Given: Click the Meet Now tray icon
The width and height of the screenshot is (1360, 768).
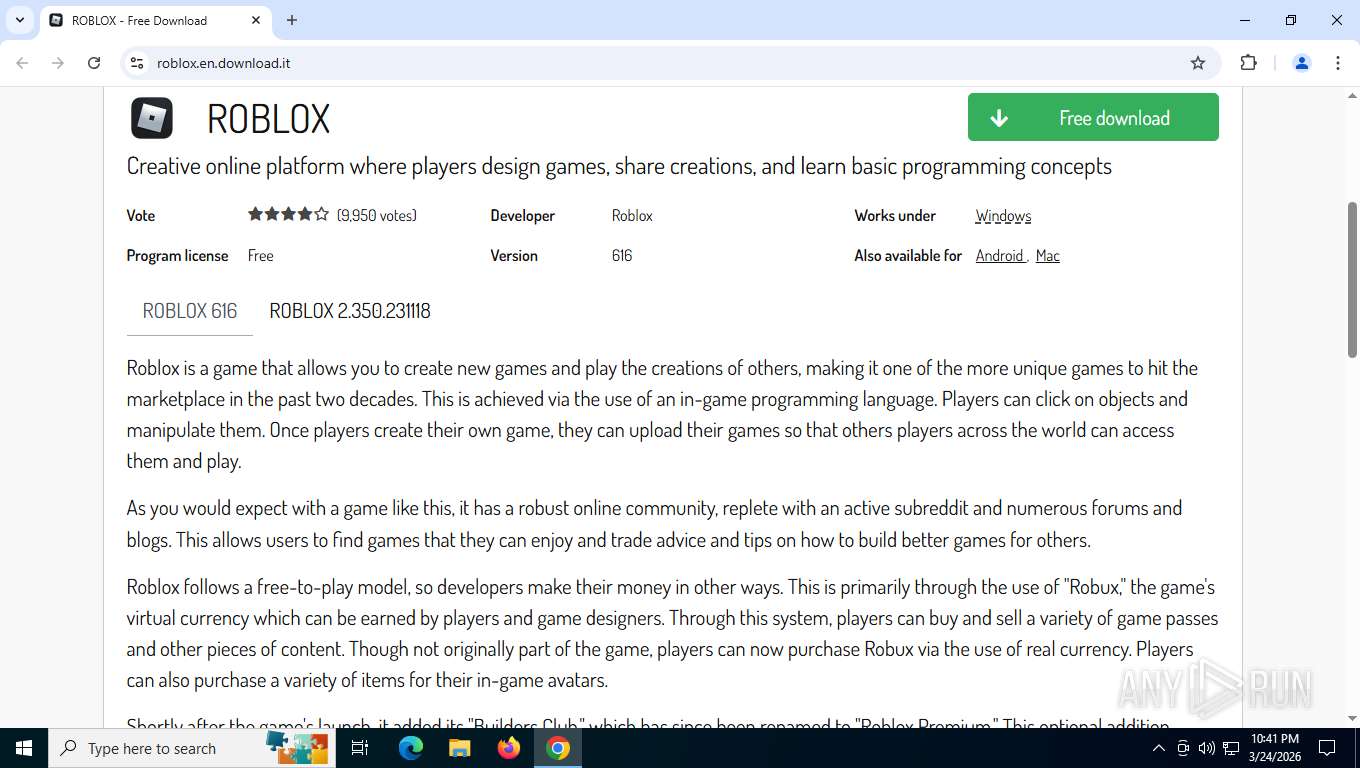Looking at the screenshot, I should pos(1183,748).
